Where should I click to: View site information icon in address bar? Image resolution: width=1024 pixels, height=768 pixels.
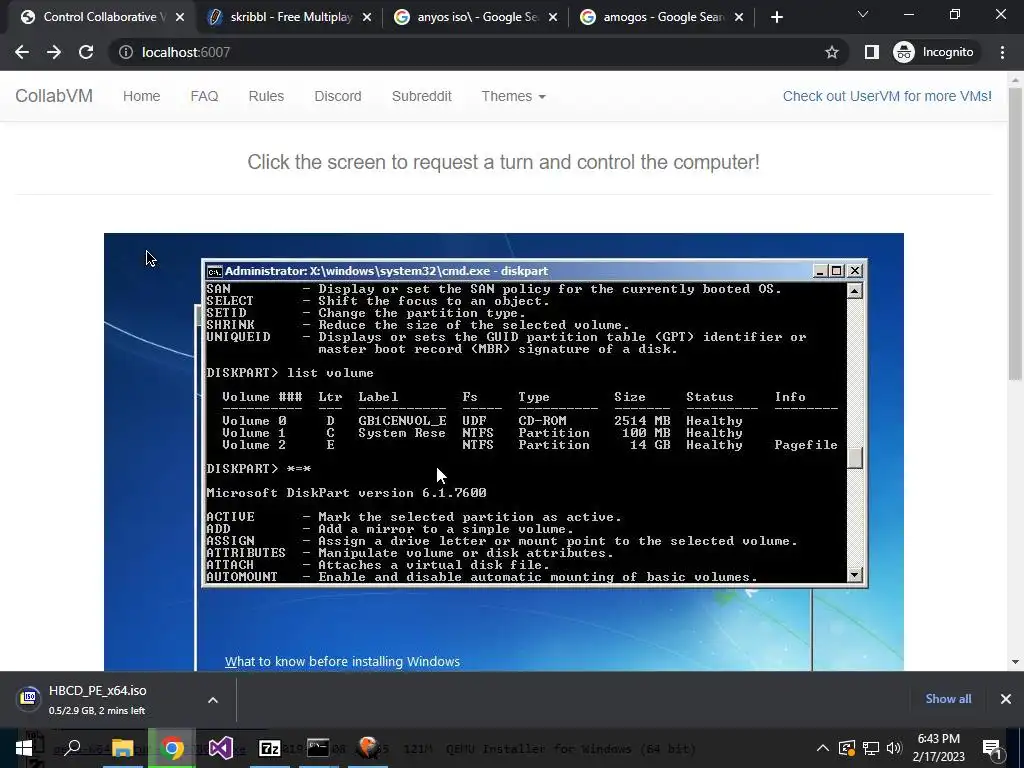point(125,52)
